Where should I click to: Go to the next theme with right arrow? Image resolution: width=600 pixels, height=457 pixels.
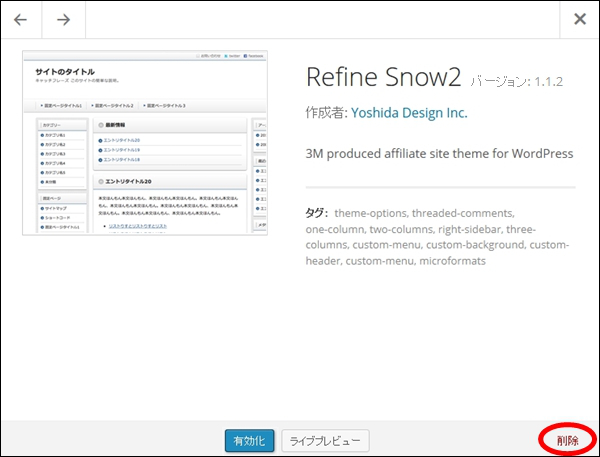tap(64, 20)
